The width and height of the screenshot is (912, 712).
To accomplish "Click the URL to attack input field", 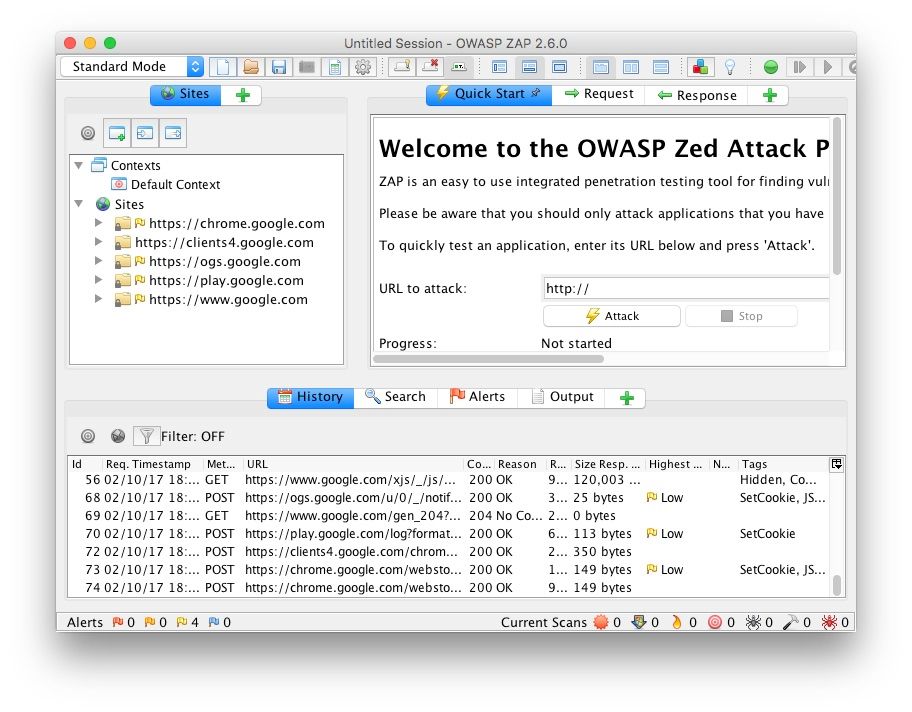I will pyautogui.click(x=686, y=289).
